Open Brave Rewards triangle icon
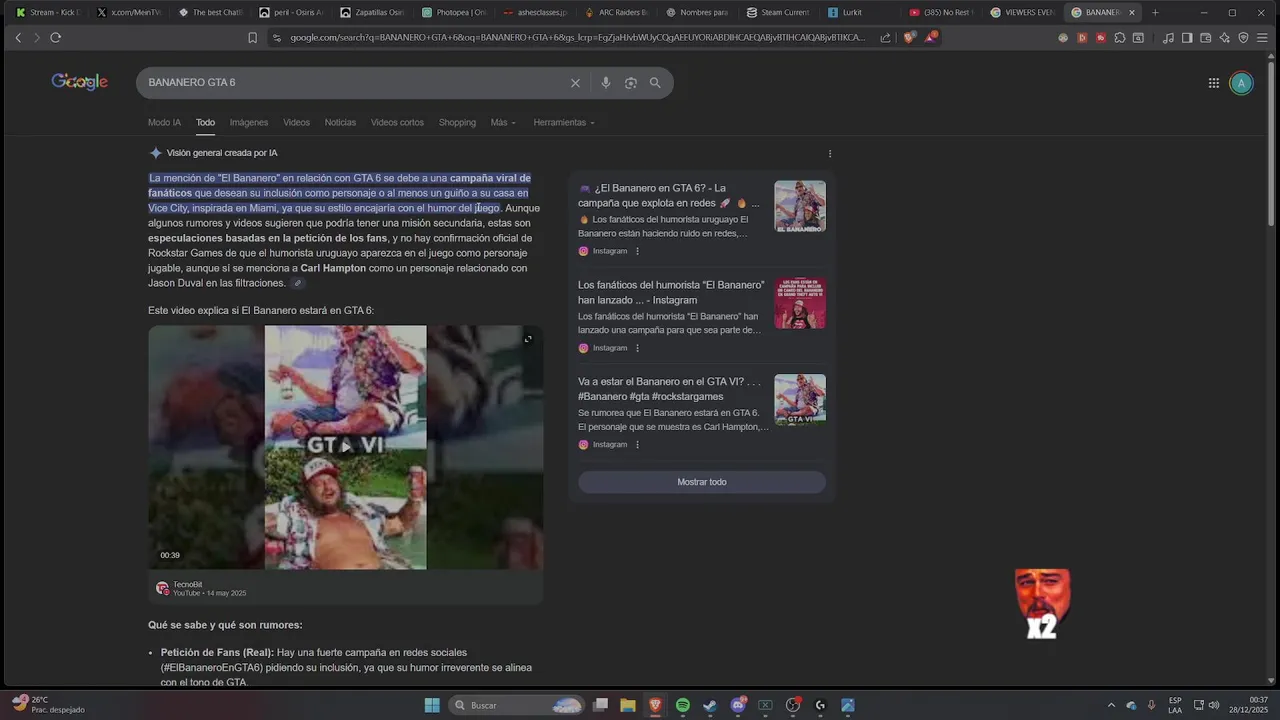The width and height of the screenshot is (1280, 720). pos(931,37)
